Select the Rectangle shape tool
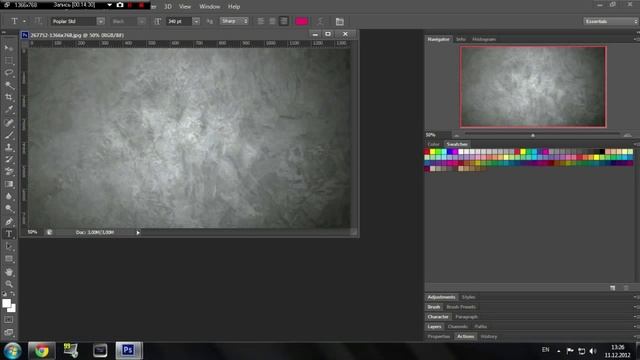 coord(9,259)
